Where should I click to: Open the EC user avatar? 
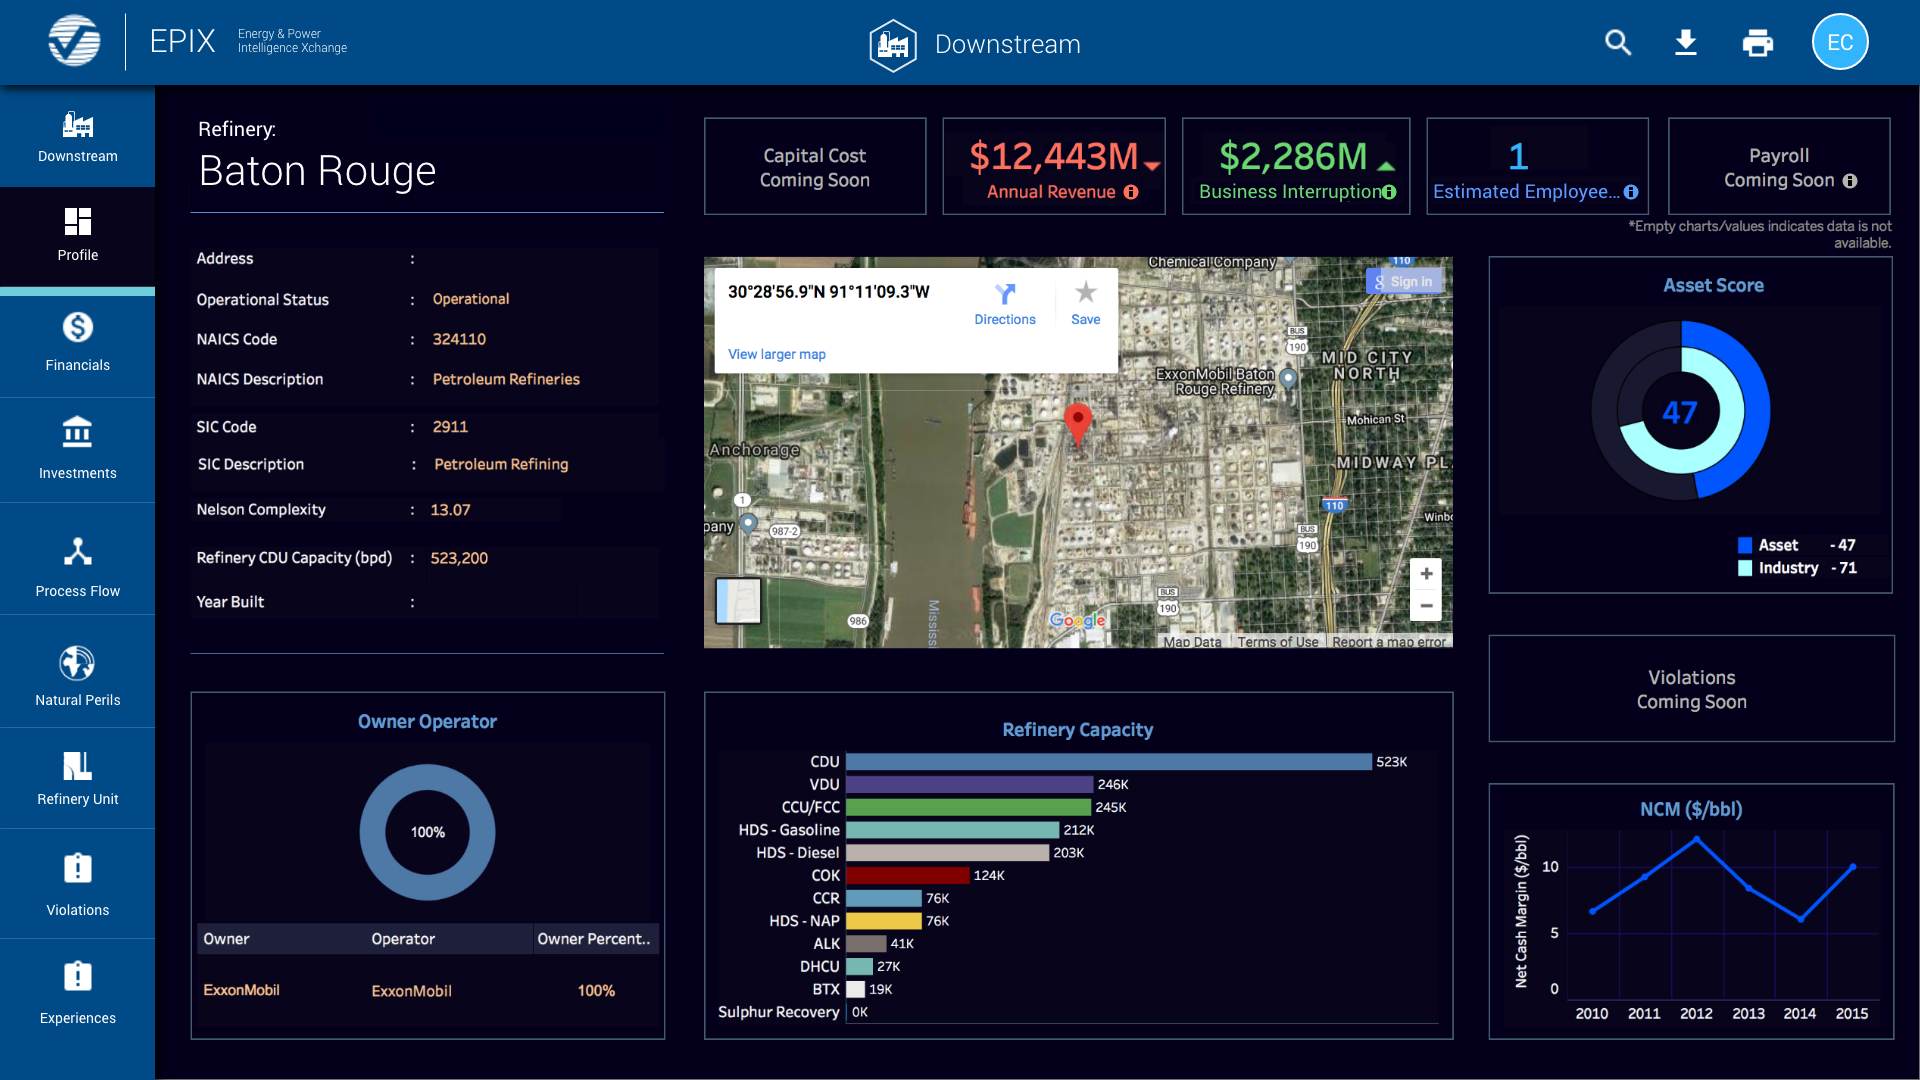click(x=1839, y=42)
